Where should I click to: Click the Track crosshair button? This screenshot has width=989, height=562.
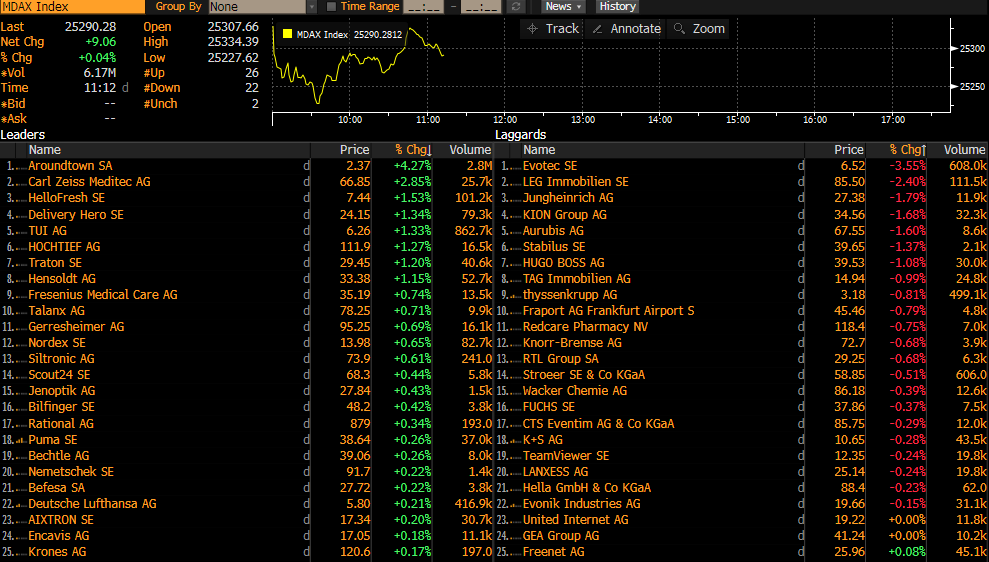554,29
